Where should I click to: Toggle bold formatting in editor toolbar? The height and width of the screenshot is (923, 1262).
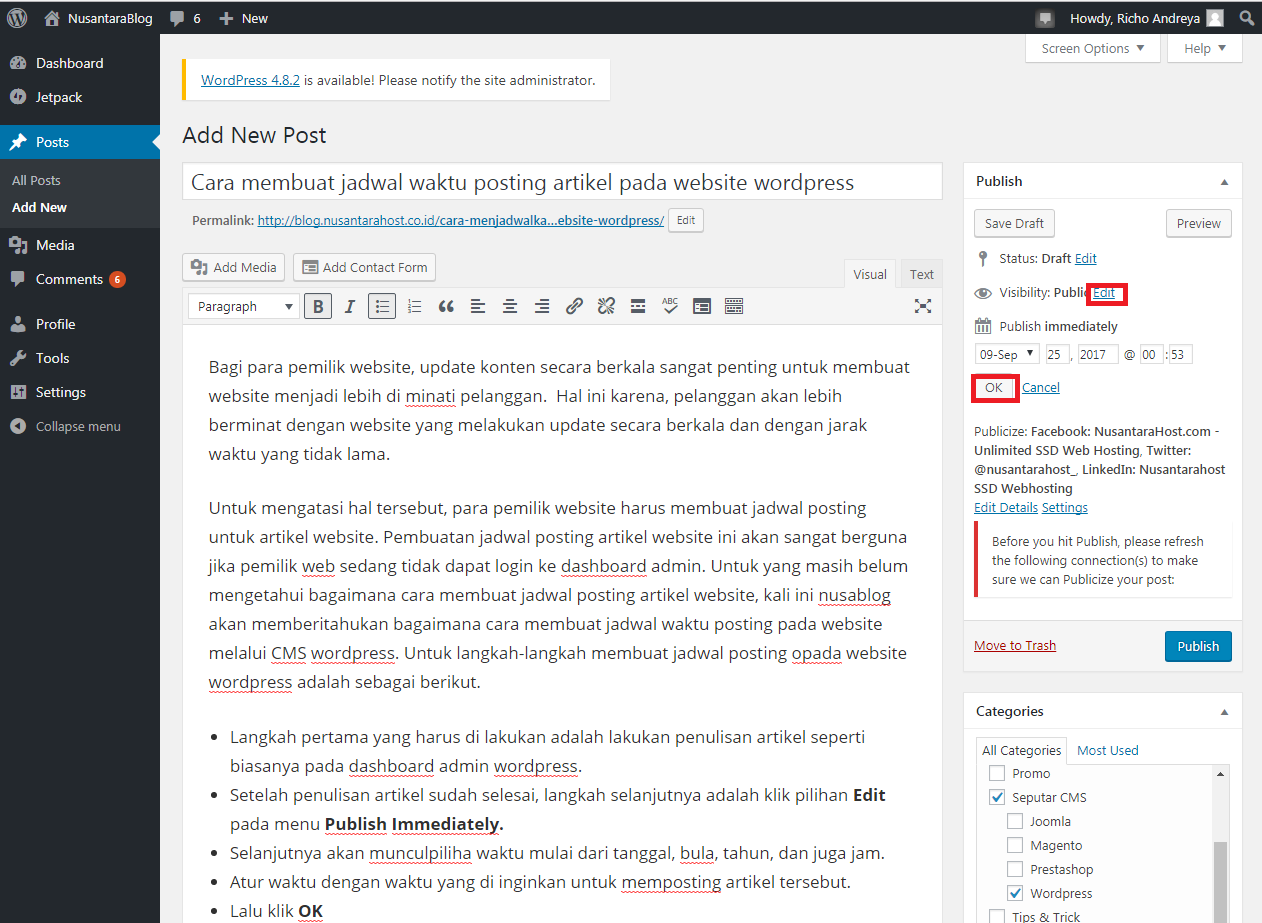(318, 307)
